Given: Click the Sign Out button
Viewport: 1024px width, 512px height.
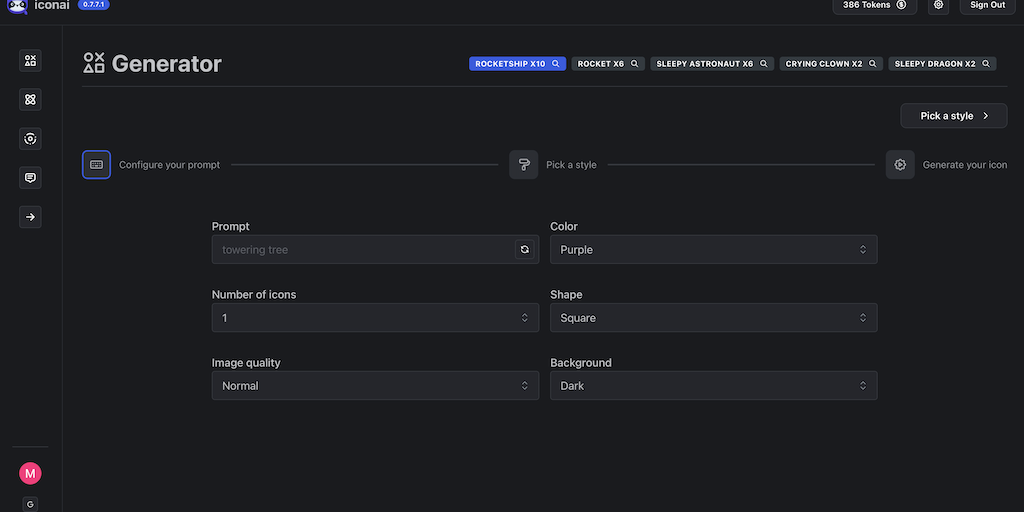Looking at the screenshot, I should 987,5.
